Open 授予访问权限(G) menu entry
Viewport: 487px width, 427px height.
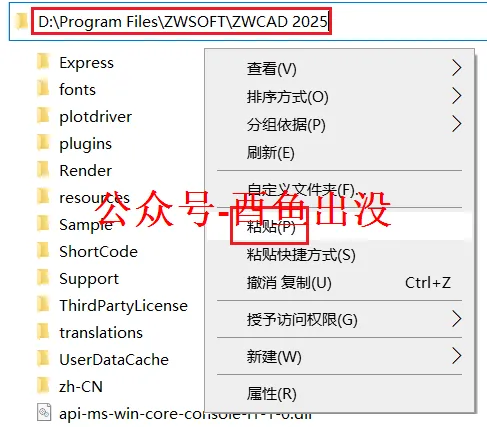(x=339, y=320)
